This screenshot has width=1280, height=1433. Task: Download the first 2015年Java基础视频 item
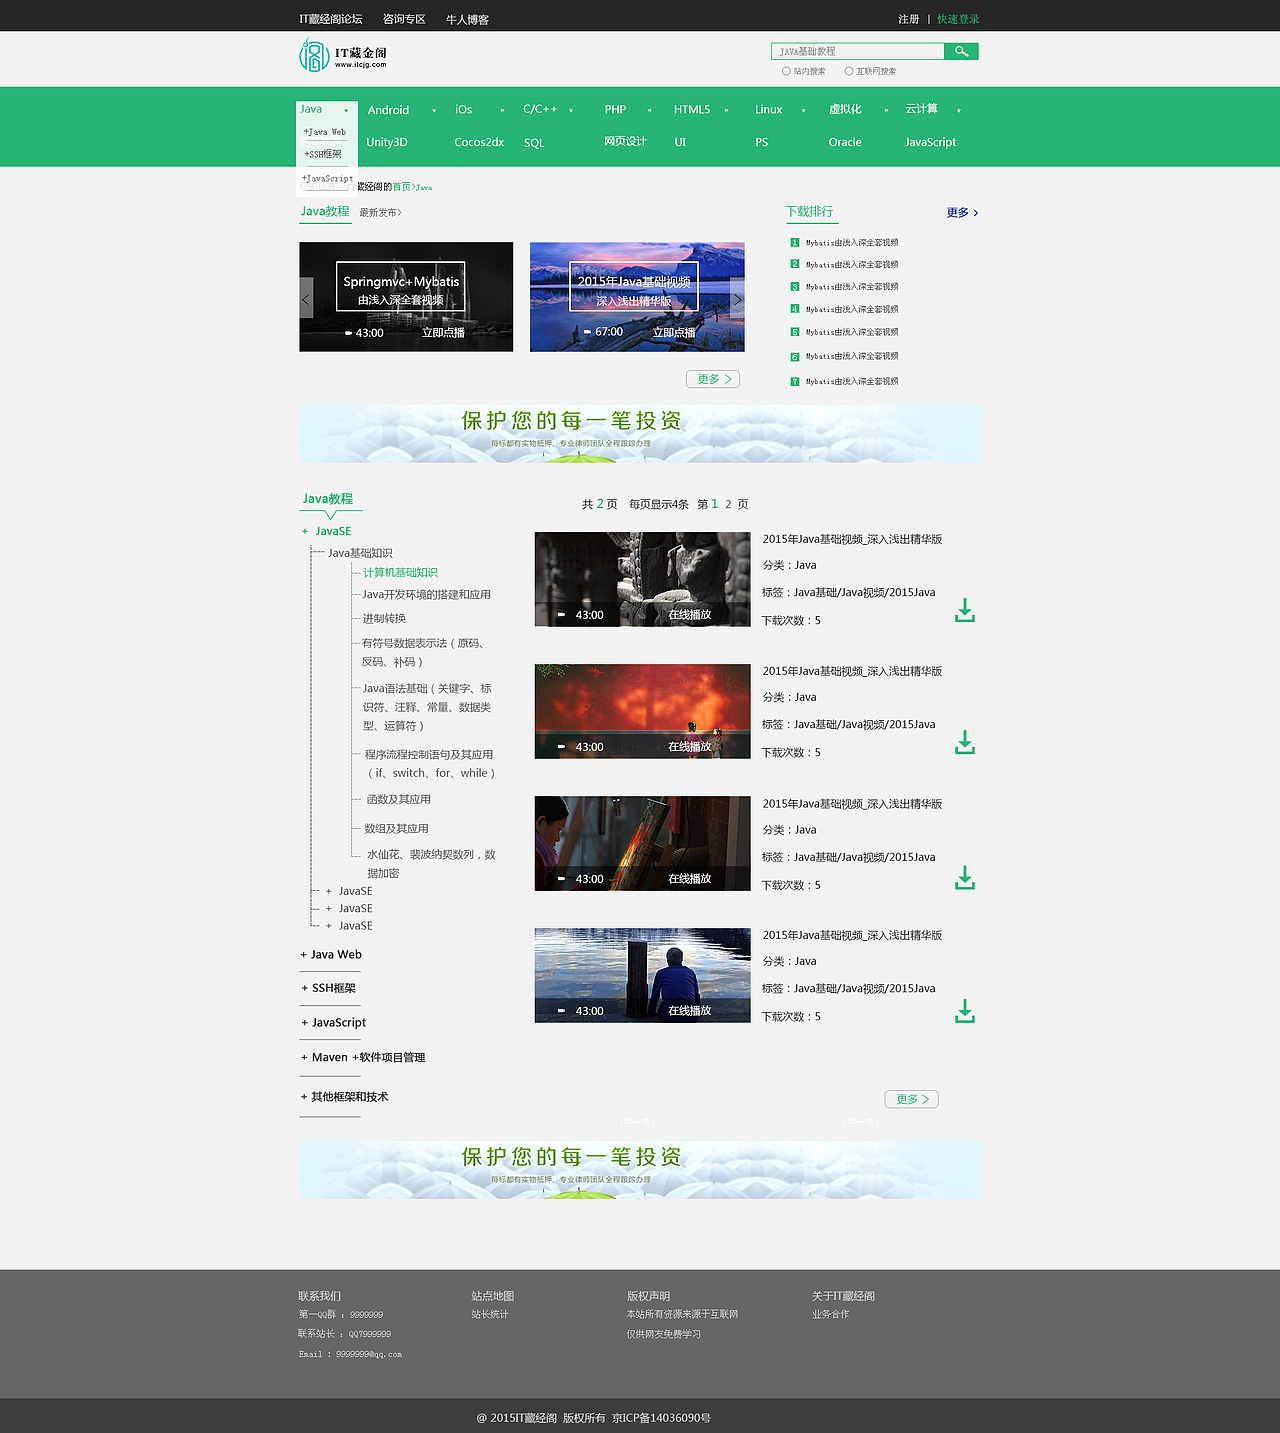964,610
